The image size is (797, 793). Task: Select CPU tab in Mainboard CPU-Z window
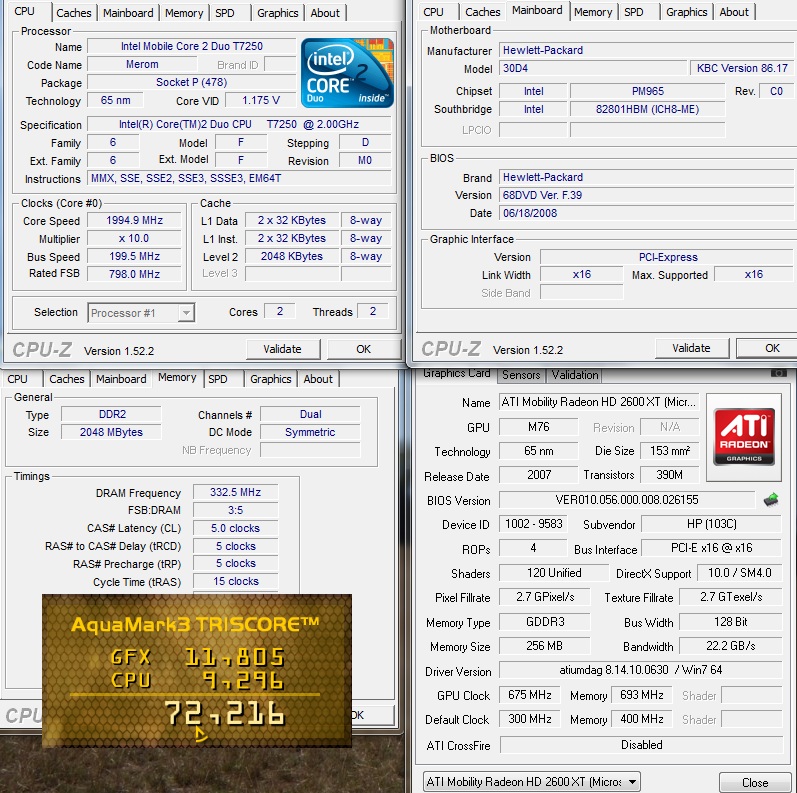434,12
